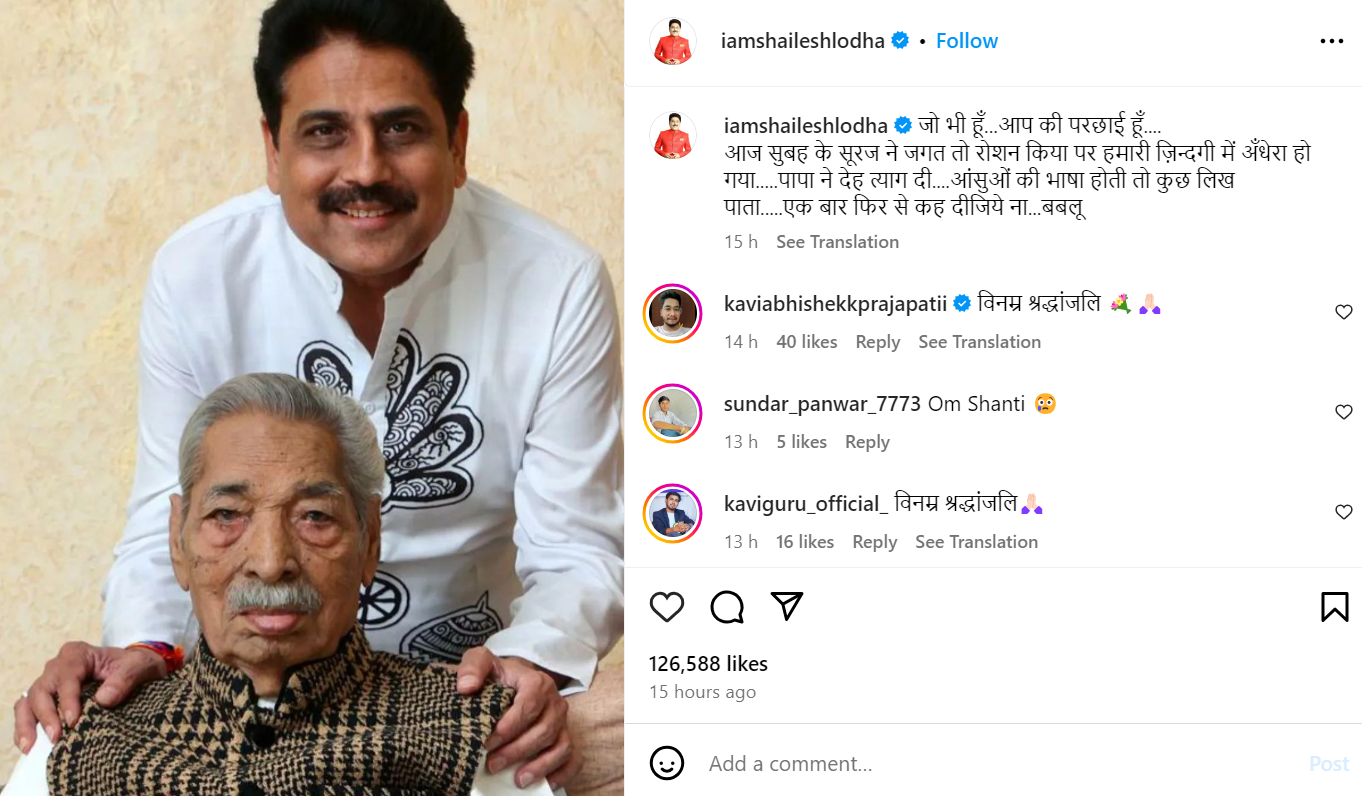Open the emoji picker smiley icon
The image size is (1362, 796).
point(667,763)
